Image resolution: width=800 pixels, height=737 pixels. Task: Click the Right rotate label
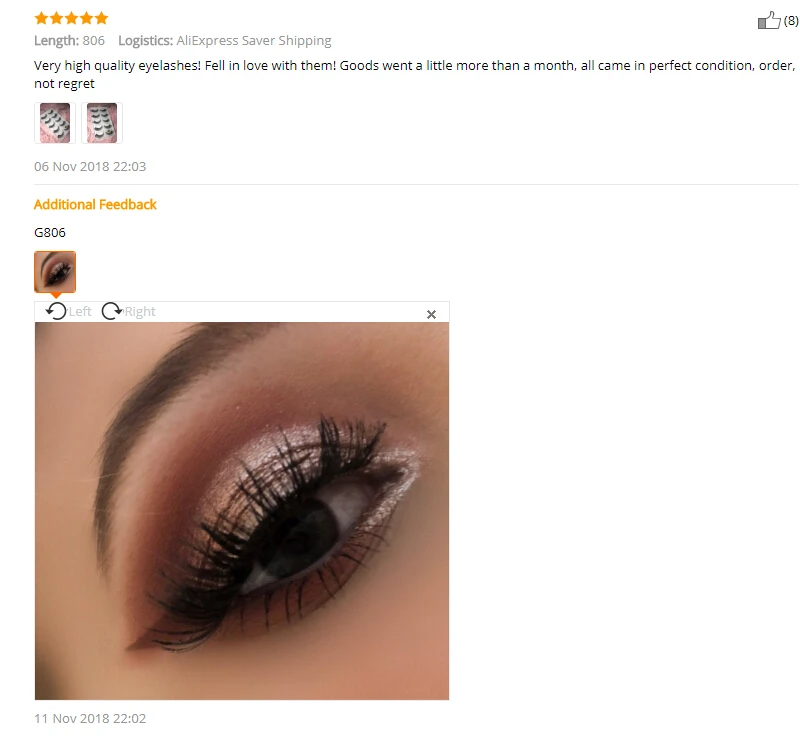point(140,311)
